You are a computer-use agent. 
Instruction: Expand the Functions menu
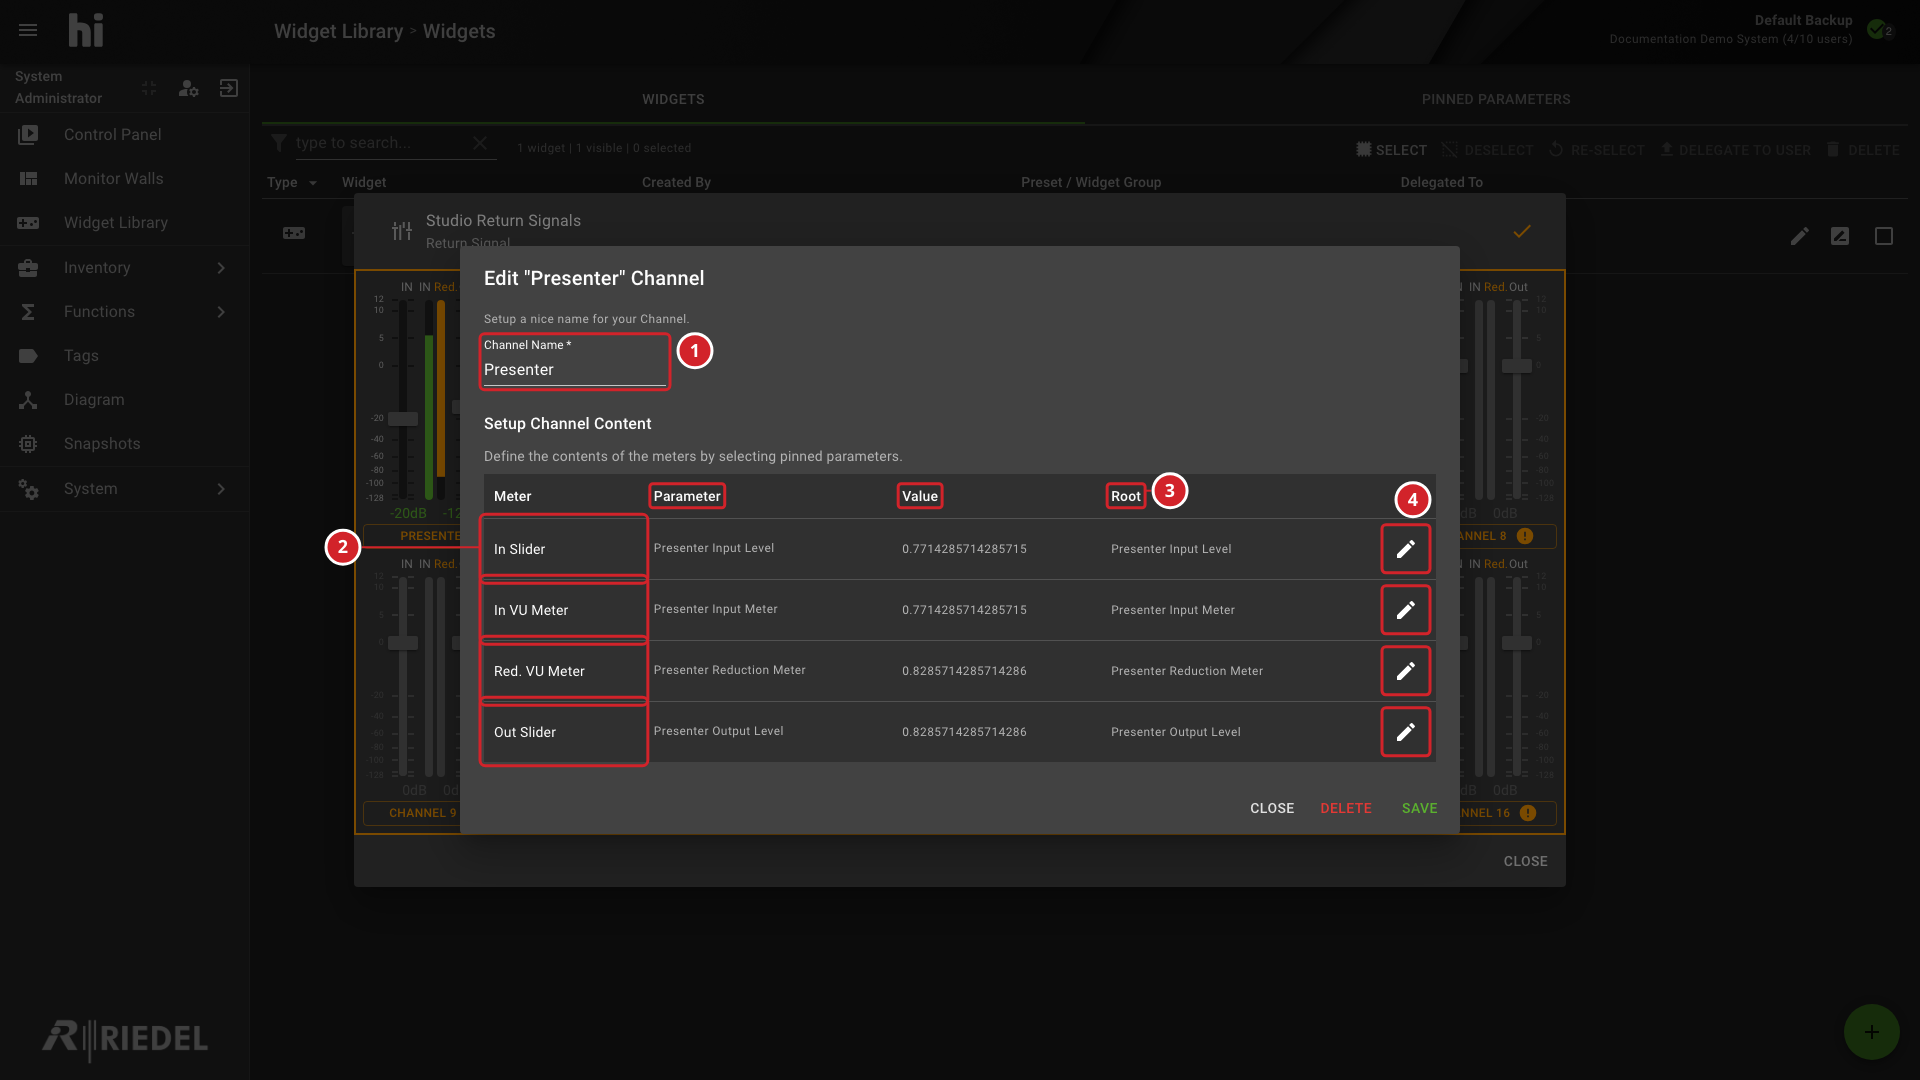tap(124, 312)
